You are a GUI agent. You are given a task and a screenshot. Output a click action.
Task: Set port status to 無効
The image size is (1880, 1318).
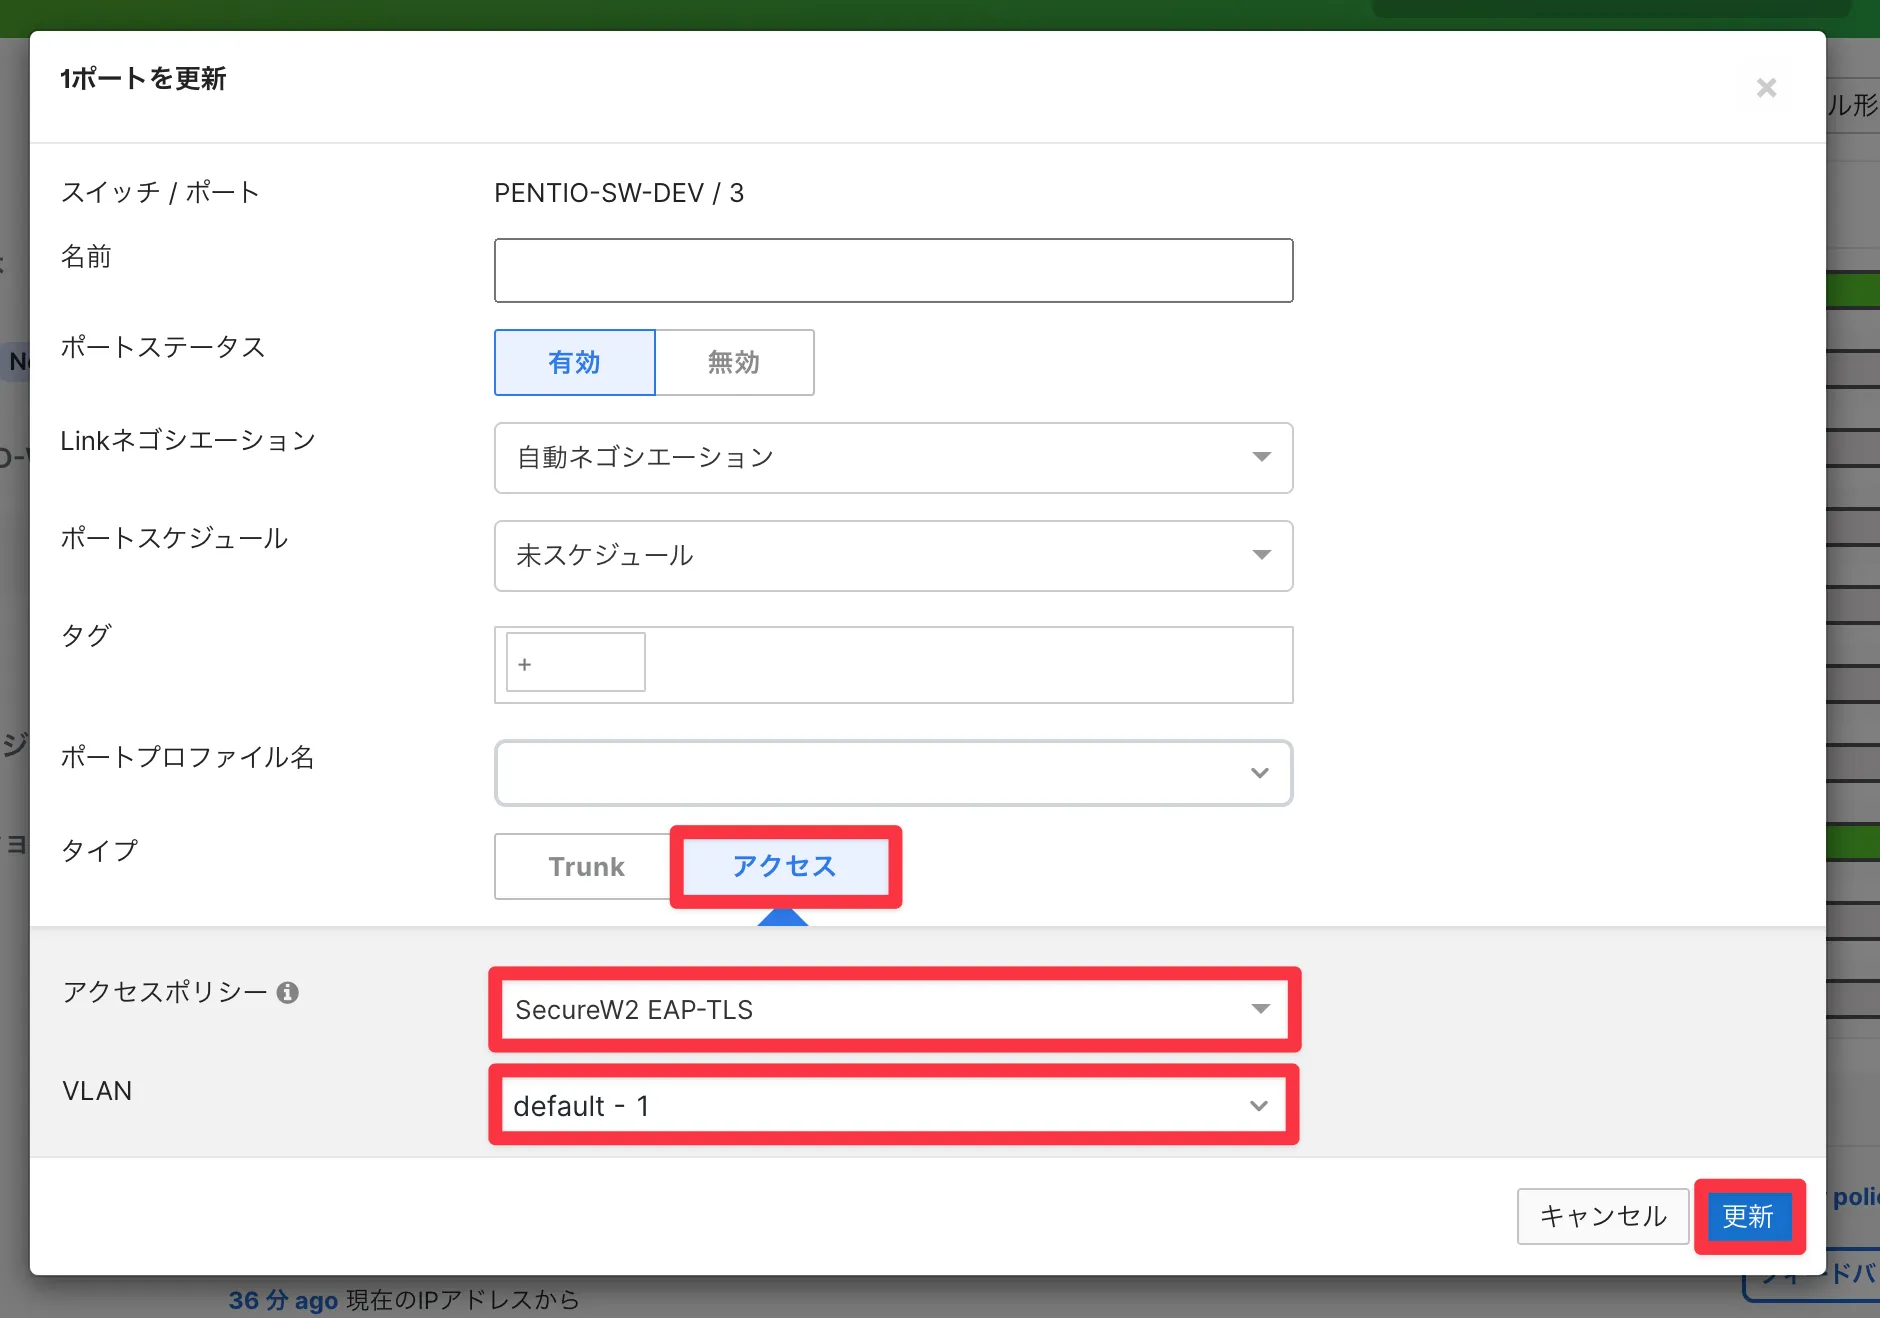(x=734, y=362)
